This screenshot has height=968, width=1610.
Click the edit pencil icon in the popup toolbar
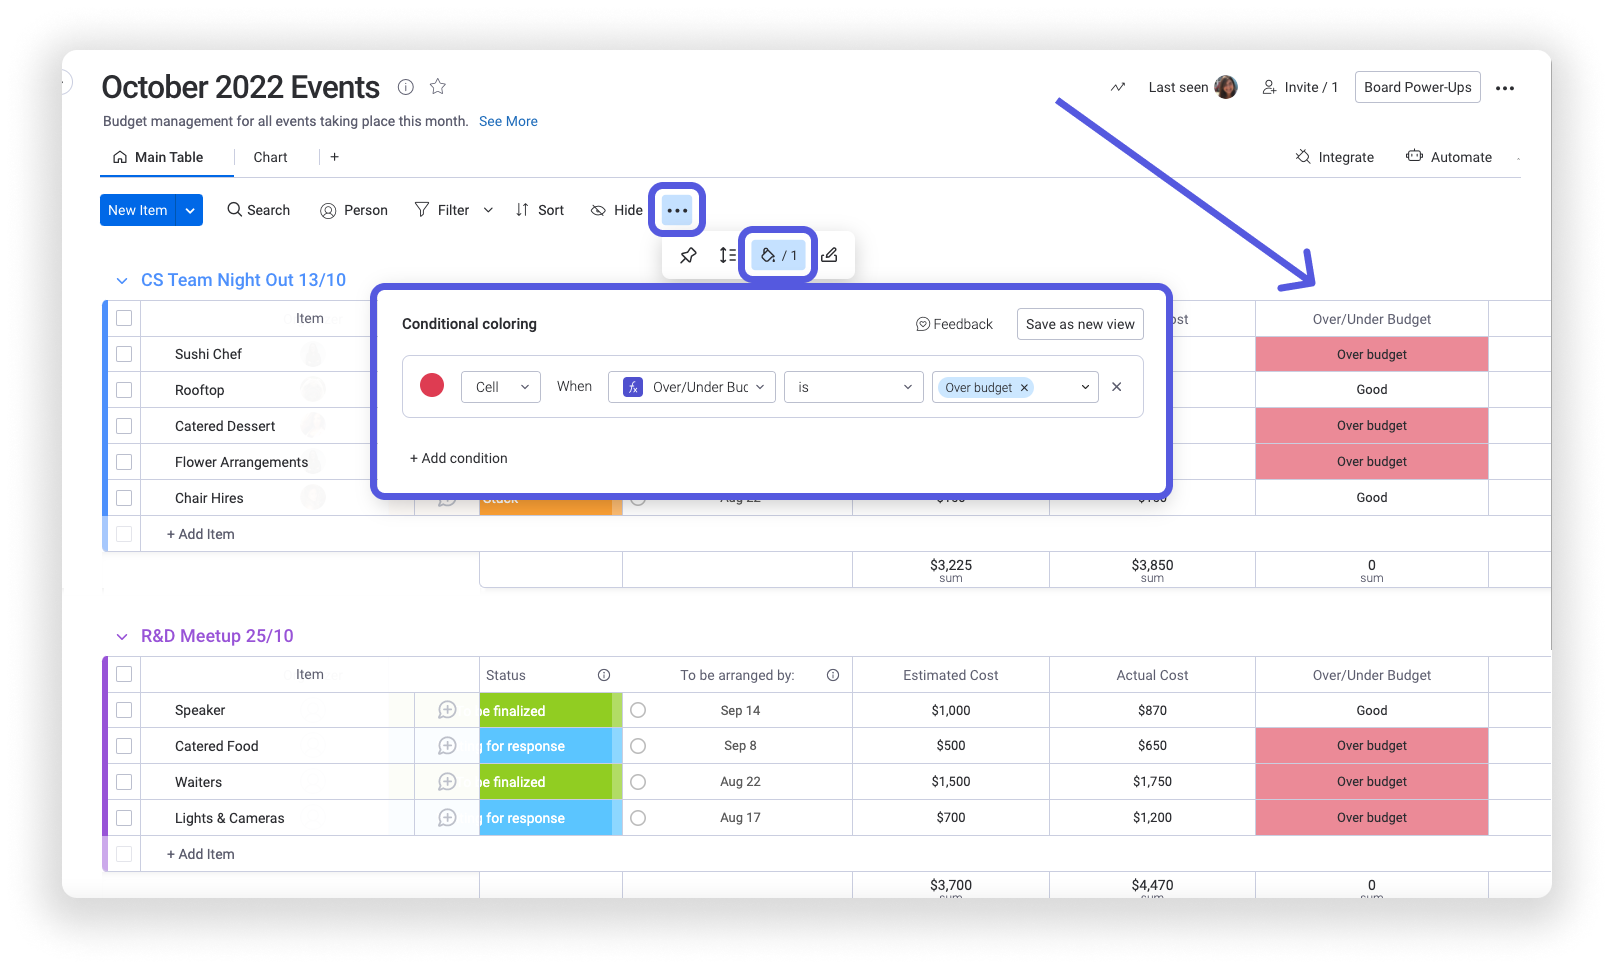click(829, 255)
